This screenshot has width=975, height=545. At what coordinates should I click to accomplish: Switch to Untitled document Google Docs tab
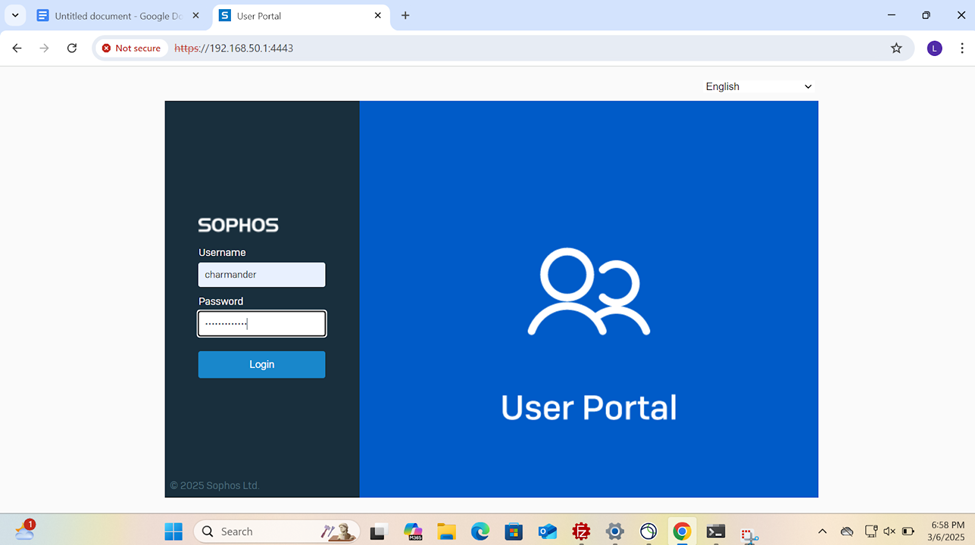pos(118,16)
